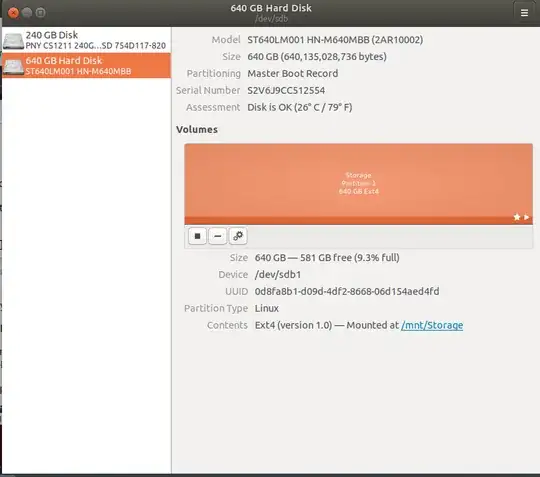Click the device path /dev/sdb1
Screen dimensions: 540x477
click(278, 274)
